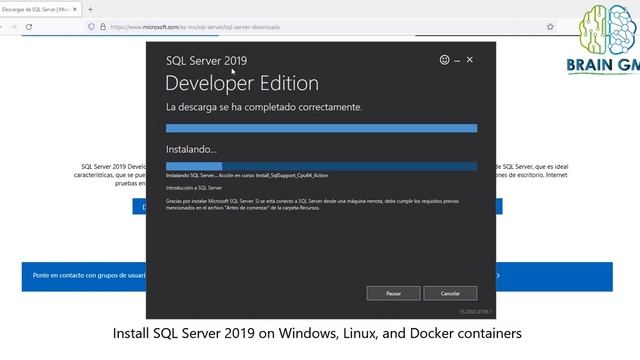This screenshot has width=640, height=360.
Task: Click the 'Install_SqlSupport_Cpu64_Action' status line
Action: [x=247, y=176]
